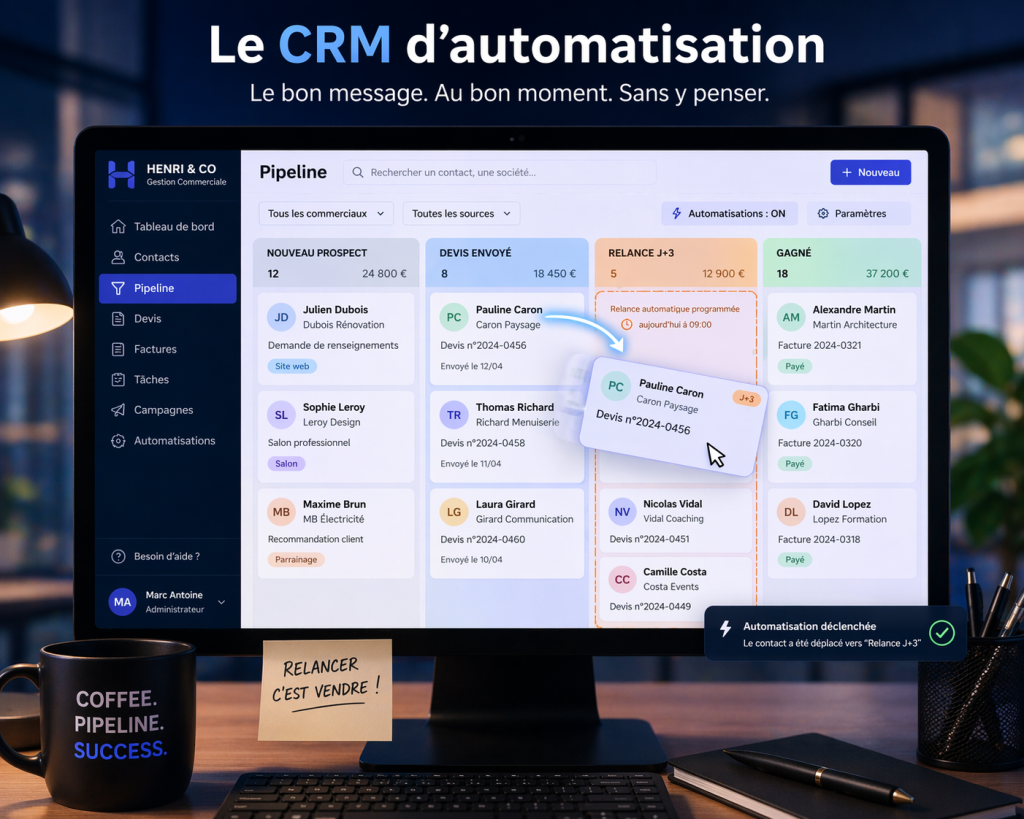Click the + Nouveau button

point(871,172)
